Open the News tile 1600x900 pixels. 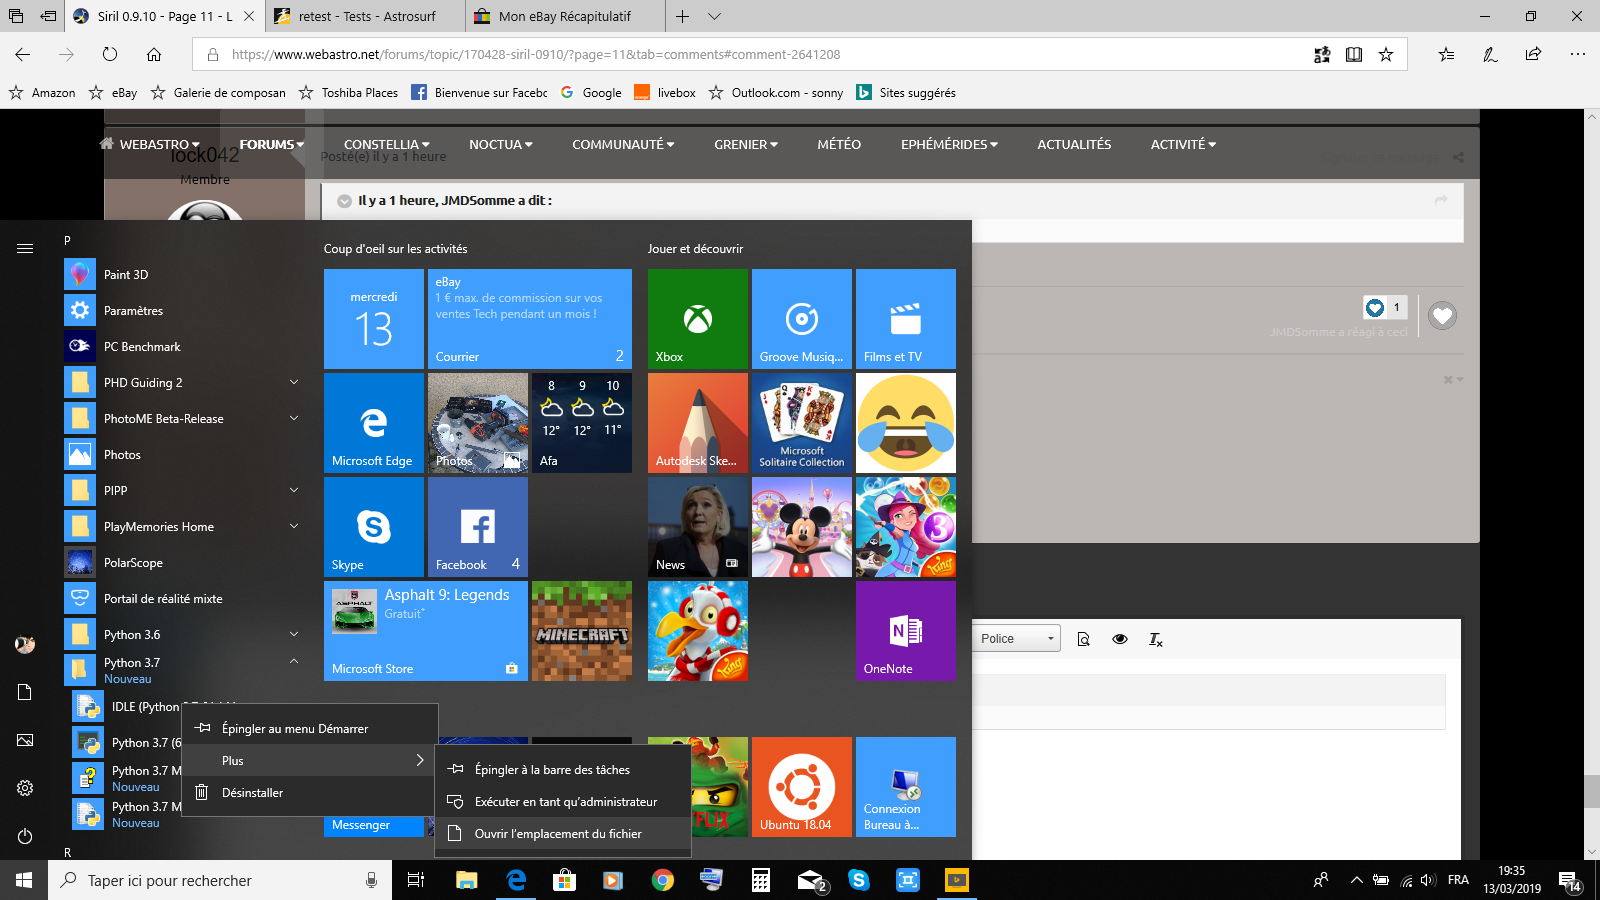coord(698,527)
